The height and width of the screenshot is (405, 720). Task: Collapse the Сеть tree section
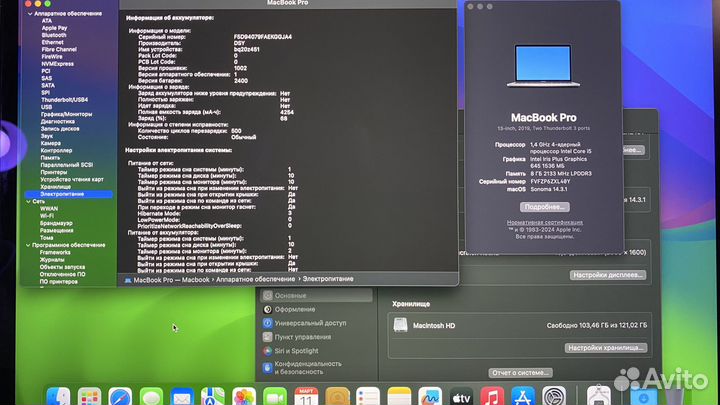pos(28,202)
